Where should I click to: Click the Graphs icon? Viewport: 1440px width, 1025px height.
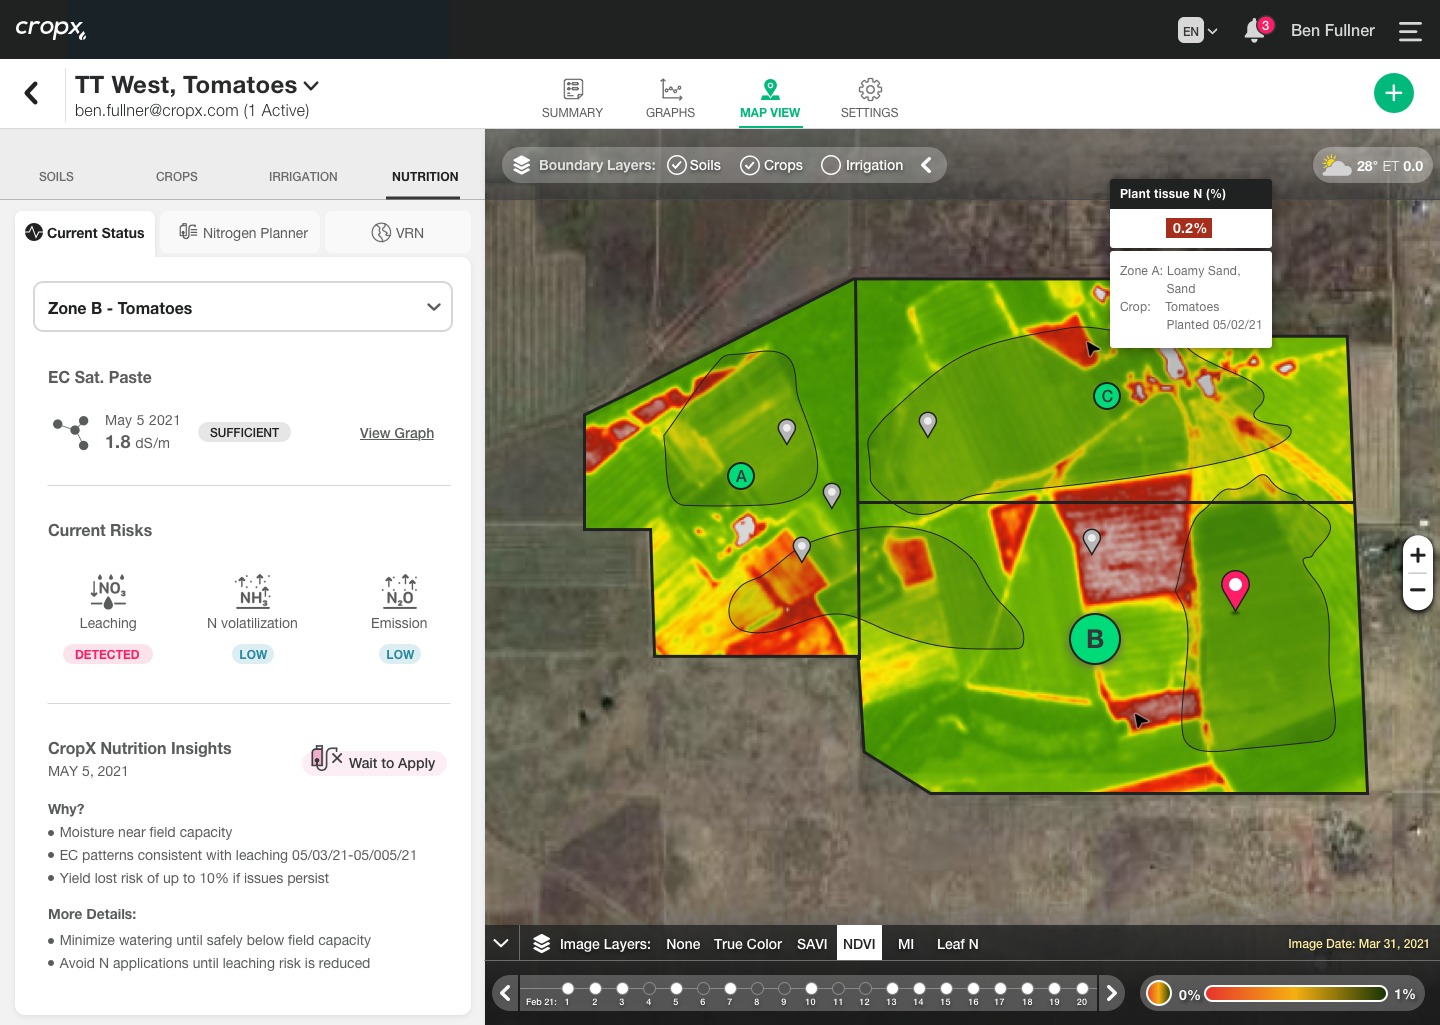pos(671,89)
